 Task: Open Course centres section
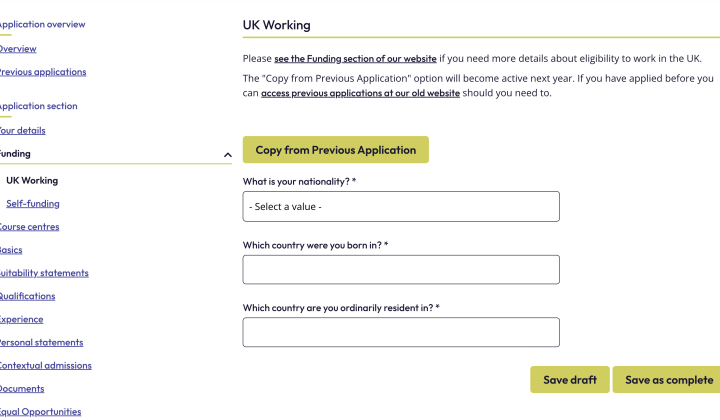click(x=29, y=227)
